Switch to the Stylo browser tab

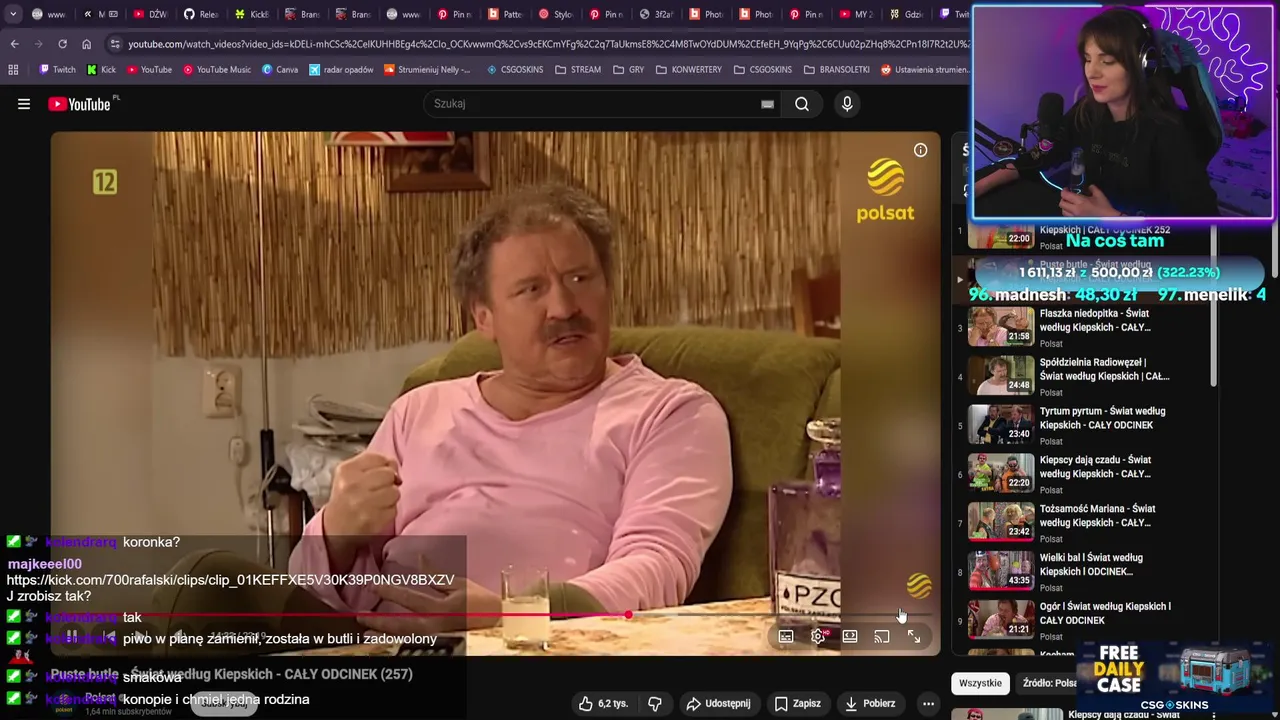pos(556,15)
